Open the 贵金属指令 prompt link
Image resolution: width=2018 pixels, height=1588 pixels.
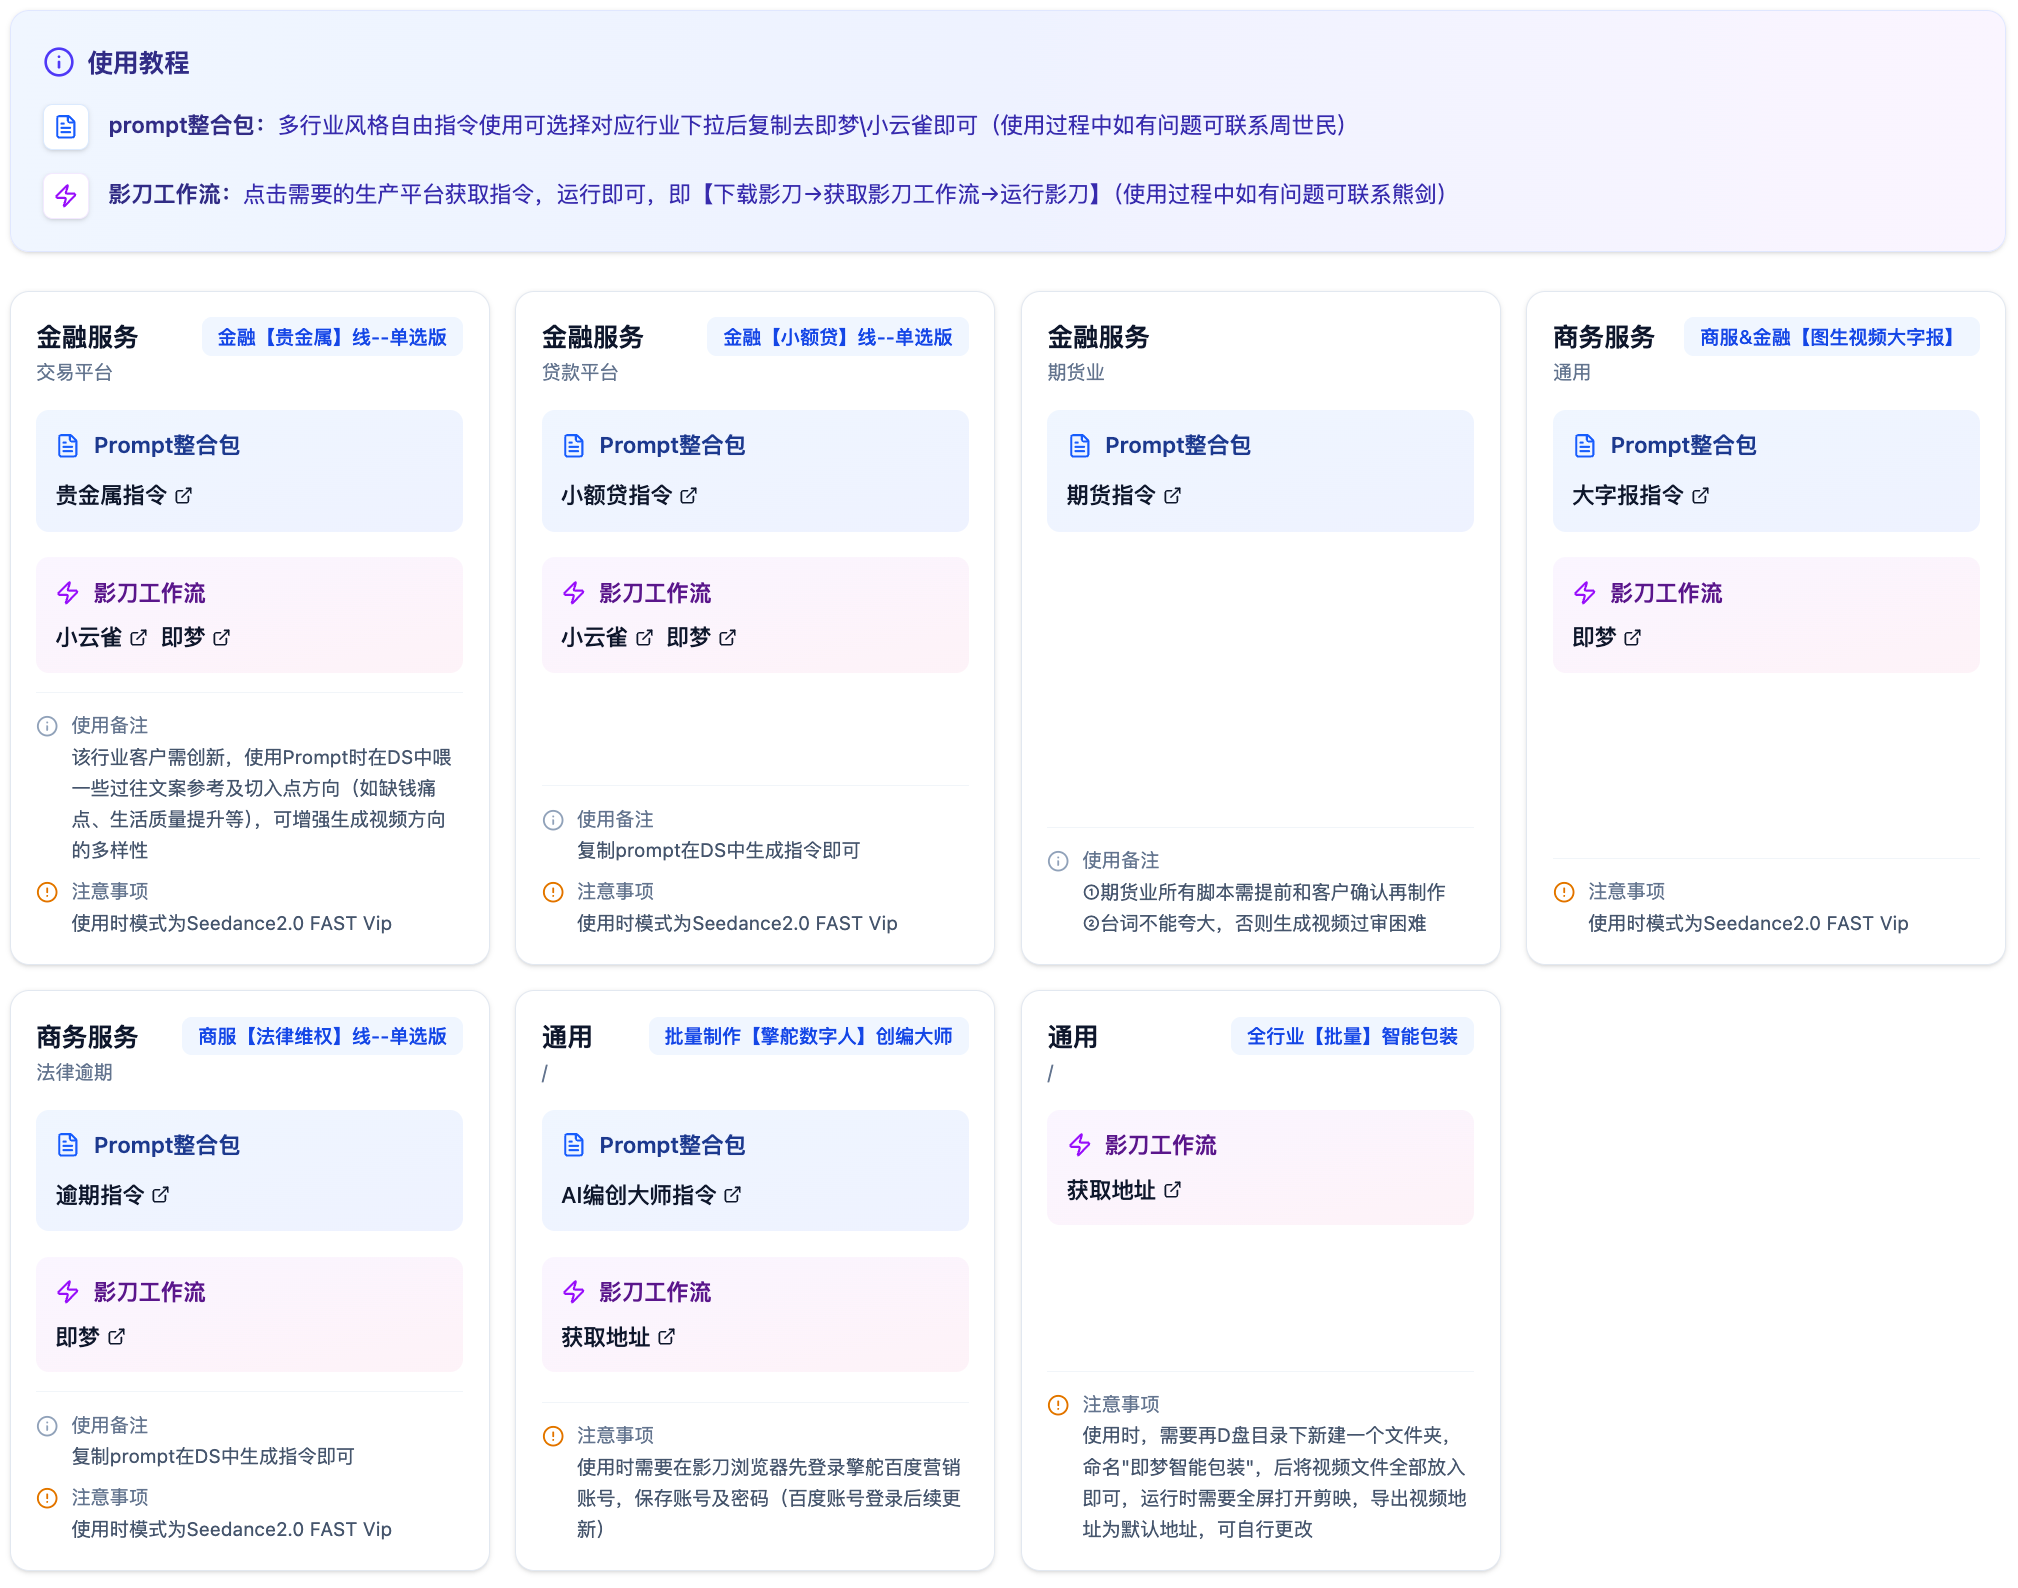(124, 495)
